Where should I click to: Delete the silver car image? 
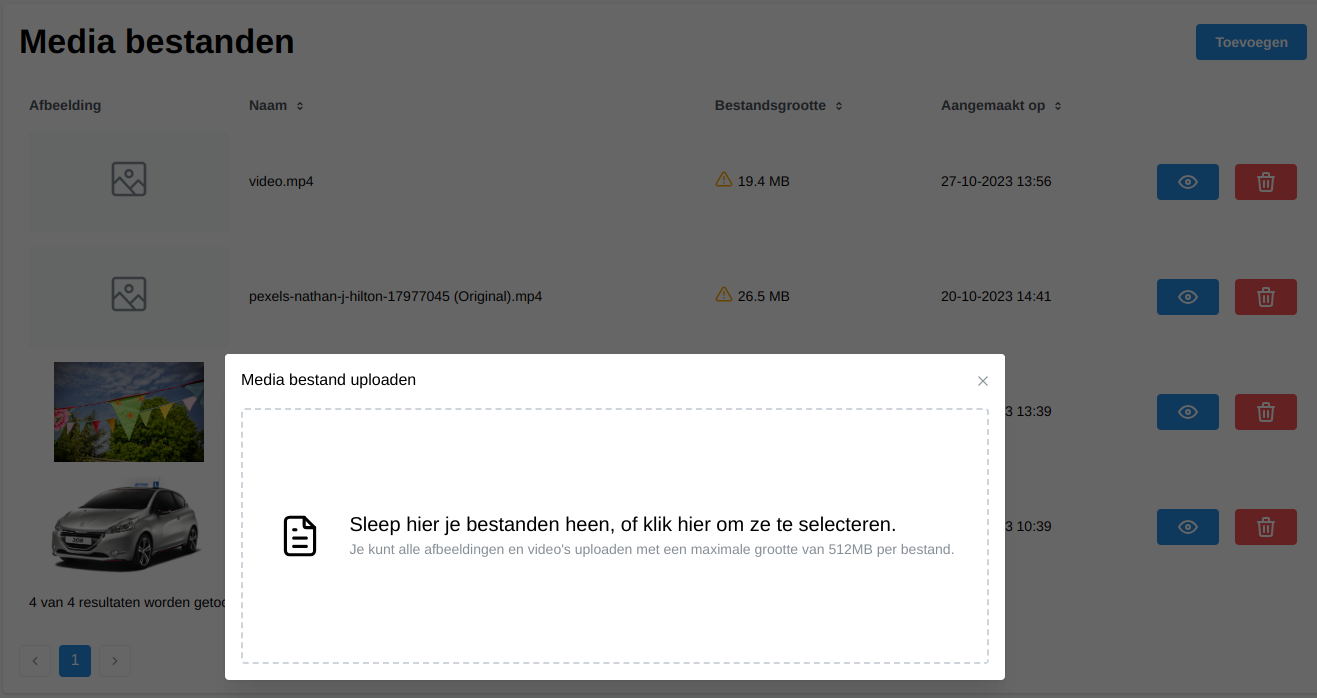(1265, 527)
